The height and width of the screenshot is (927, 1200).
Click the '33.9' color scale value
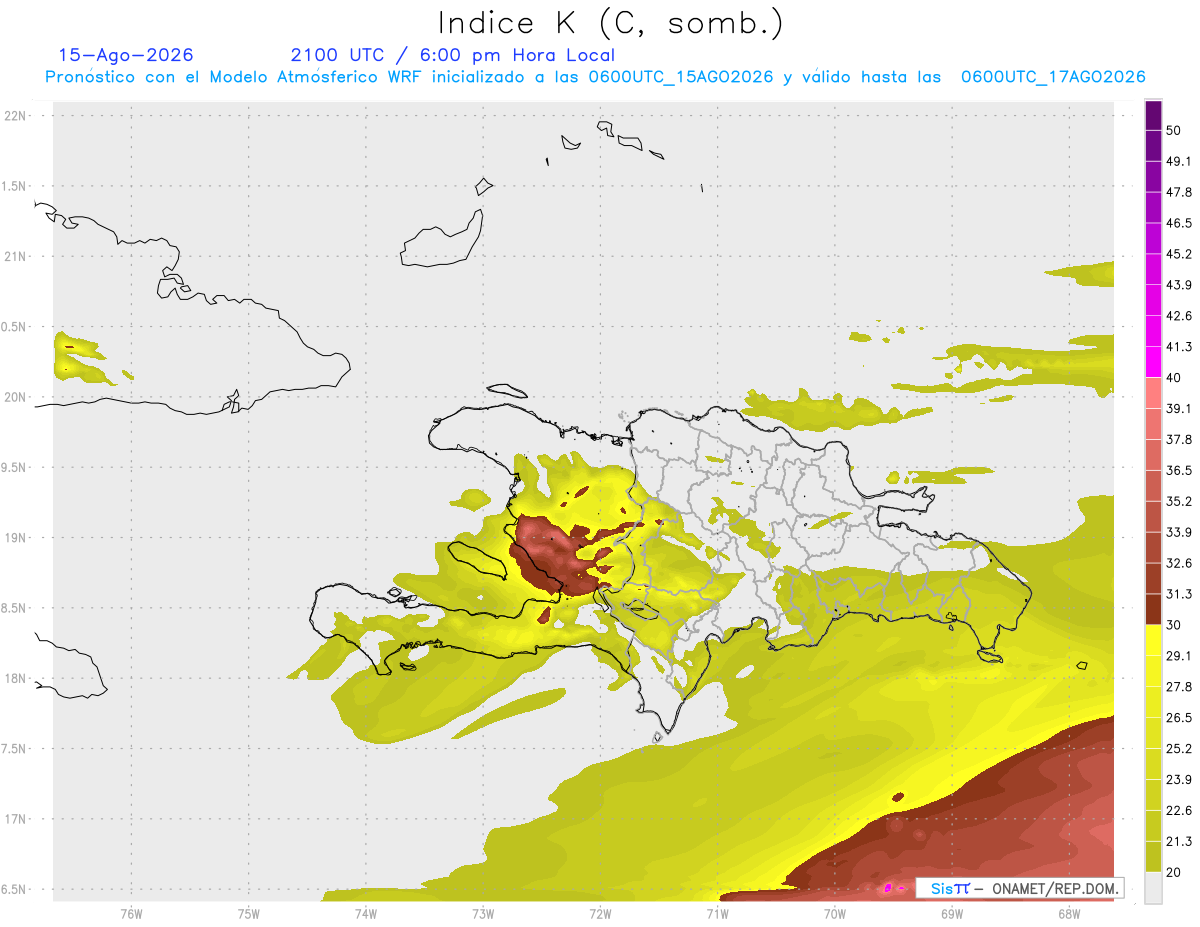(1179, 532)
